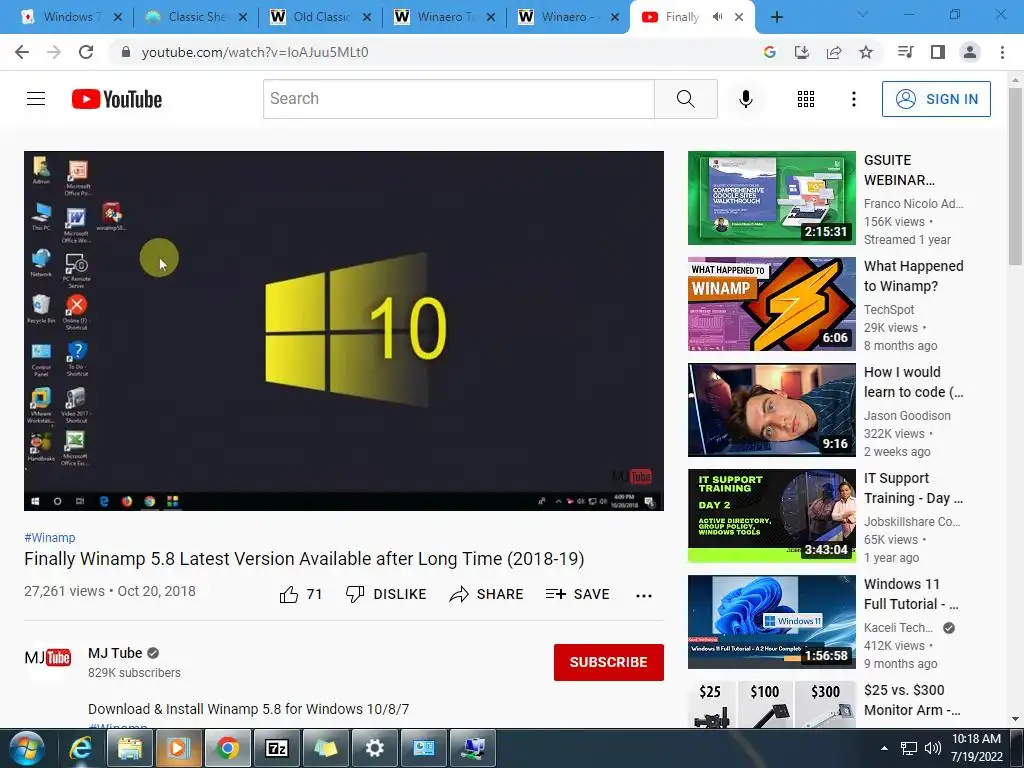Bookmark this page with star icon

pos(866,52)
